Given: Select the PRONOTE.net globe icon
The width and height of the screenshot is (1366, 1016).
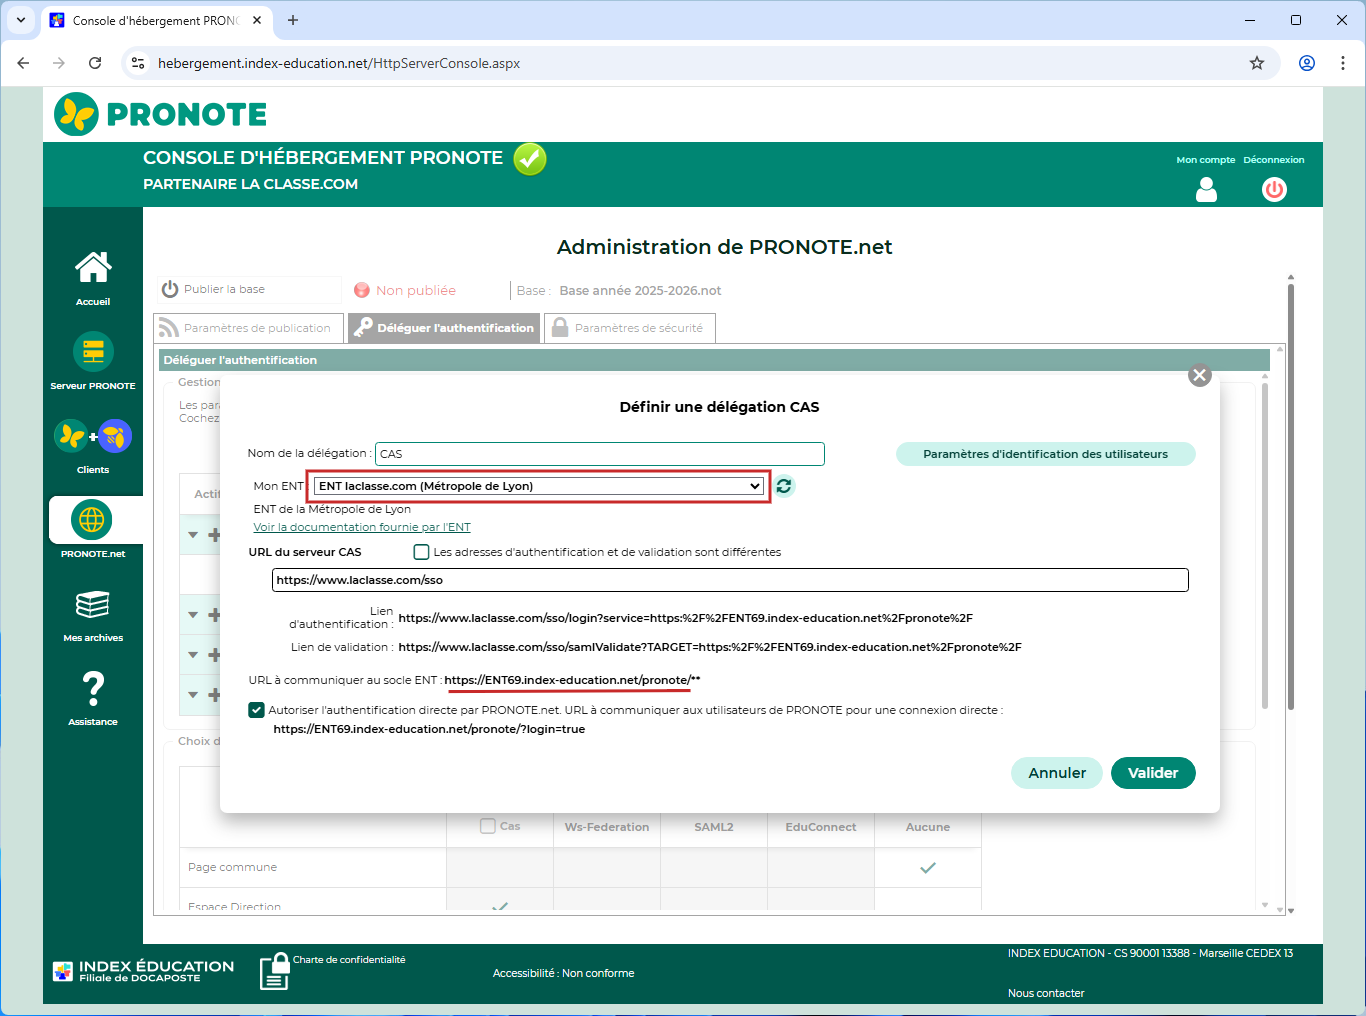Looking at the screenshot, I should pos(92,520).
